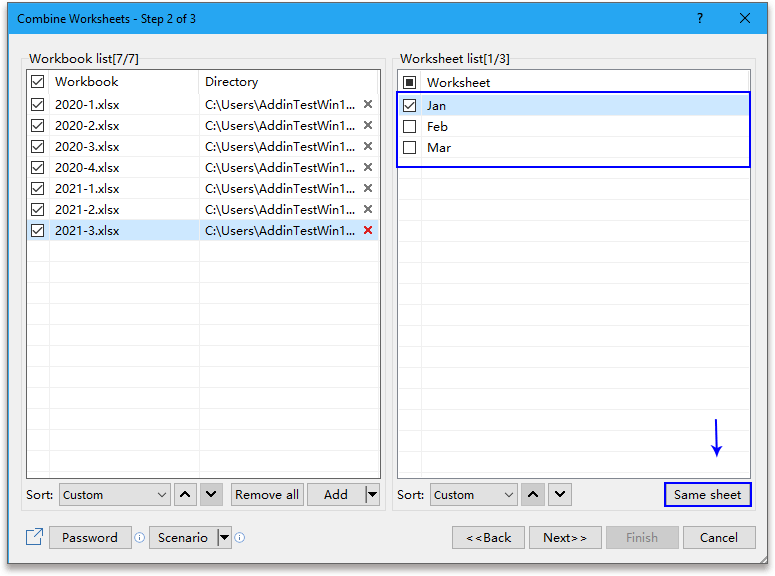The height and width of the screenshot is (576, 775).
Task: Click the directory path of 2021-3.xlsx
Action: 280,231
